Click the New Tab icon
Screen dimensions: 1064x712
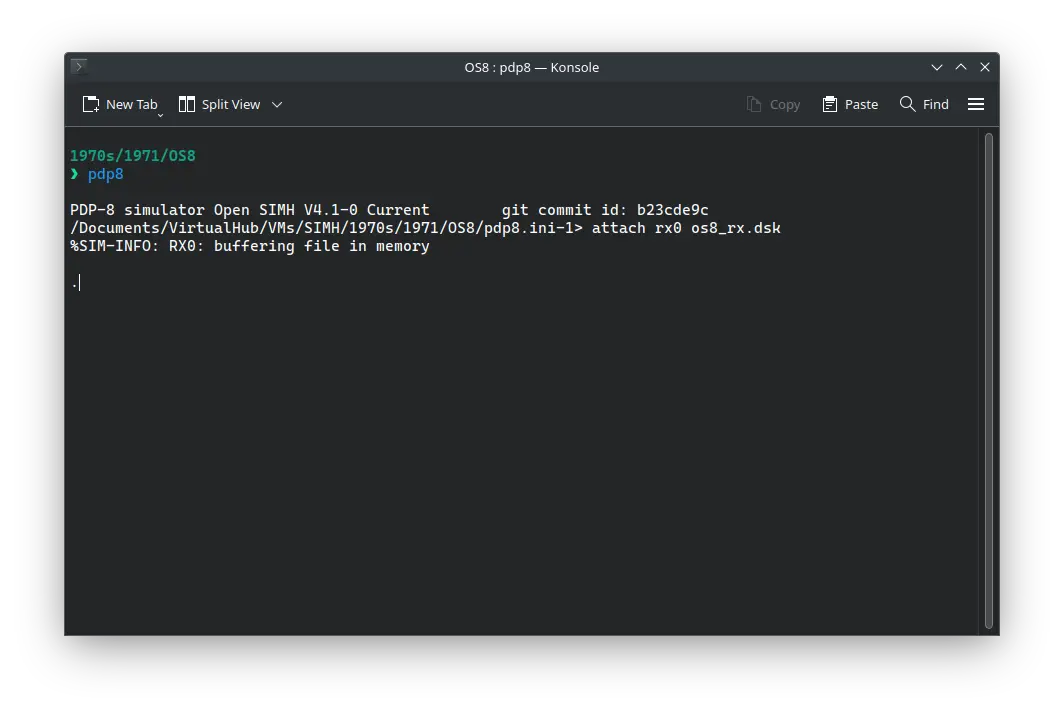click(91, 104)
